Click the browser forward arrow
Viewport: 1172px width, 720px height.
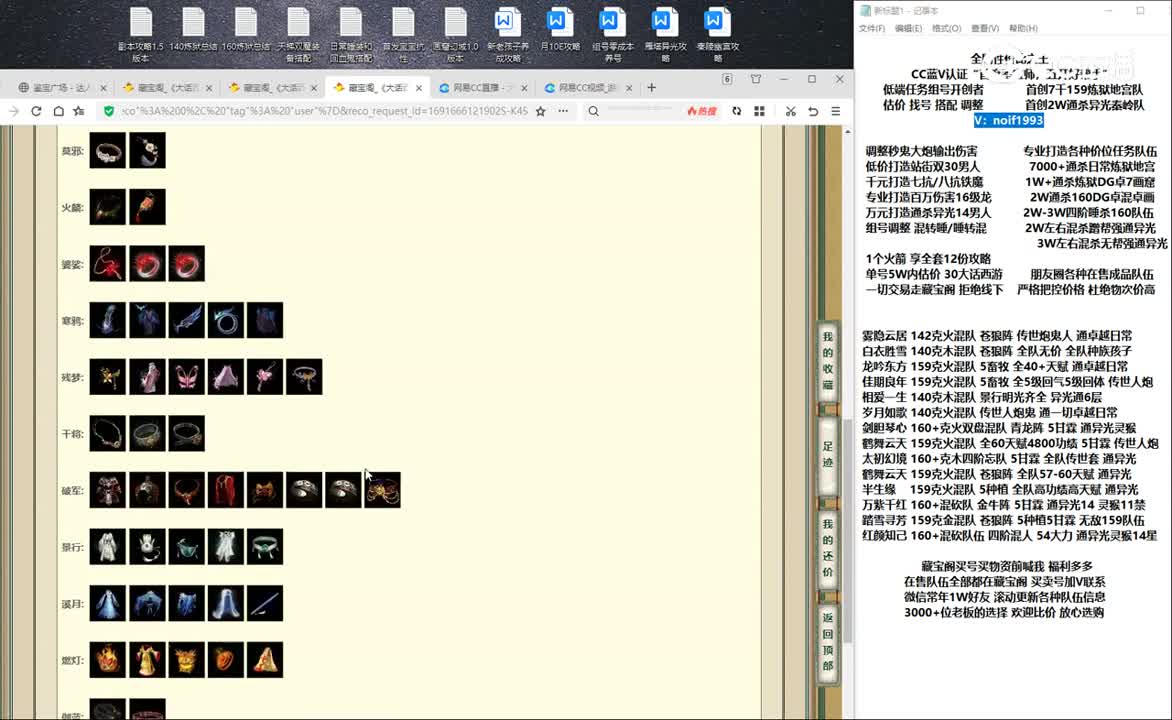[14, 111]
